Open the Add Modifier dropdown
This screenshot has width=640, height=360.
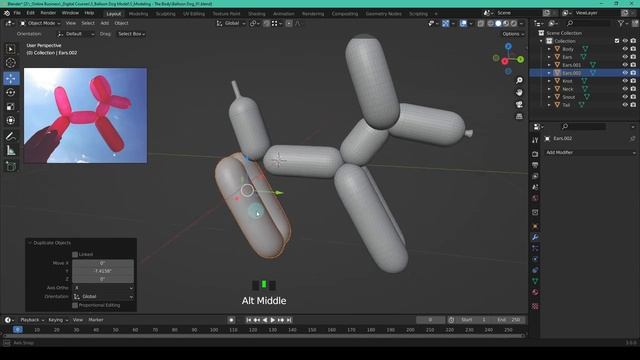coord(590,152)
